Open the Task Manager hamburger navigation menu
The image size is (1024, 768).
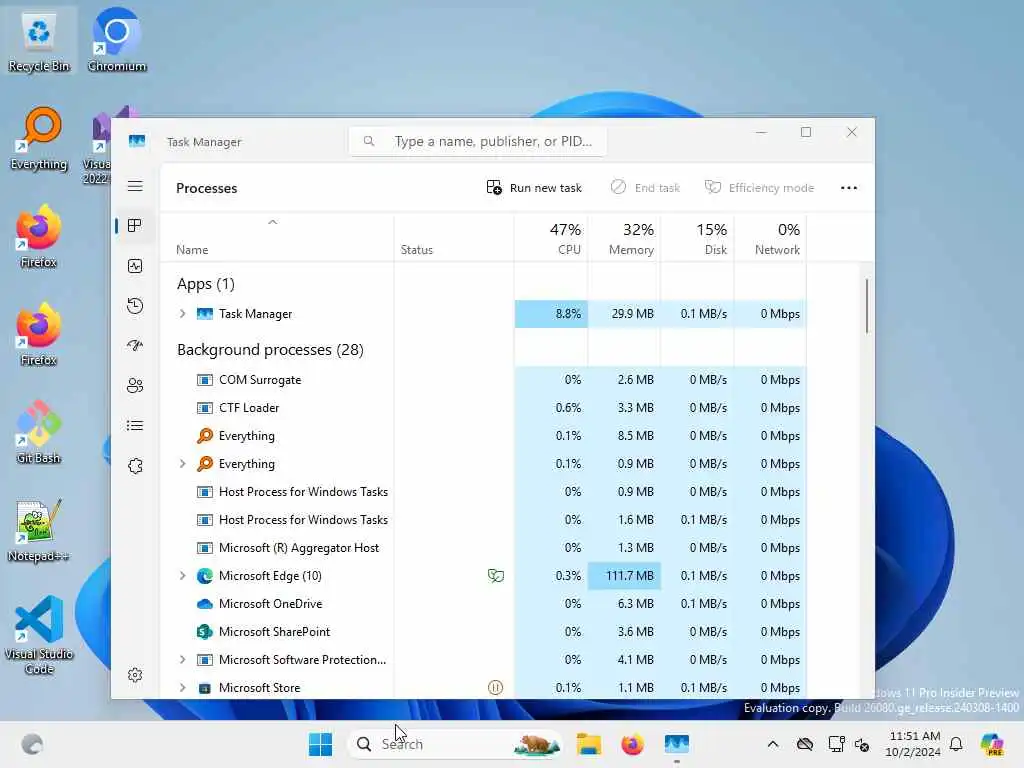[135, 187]
